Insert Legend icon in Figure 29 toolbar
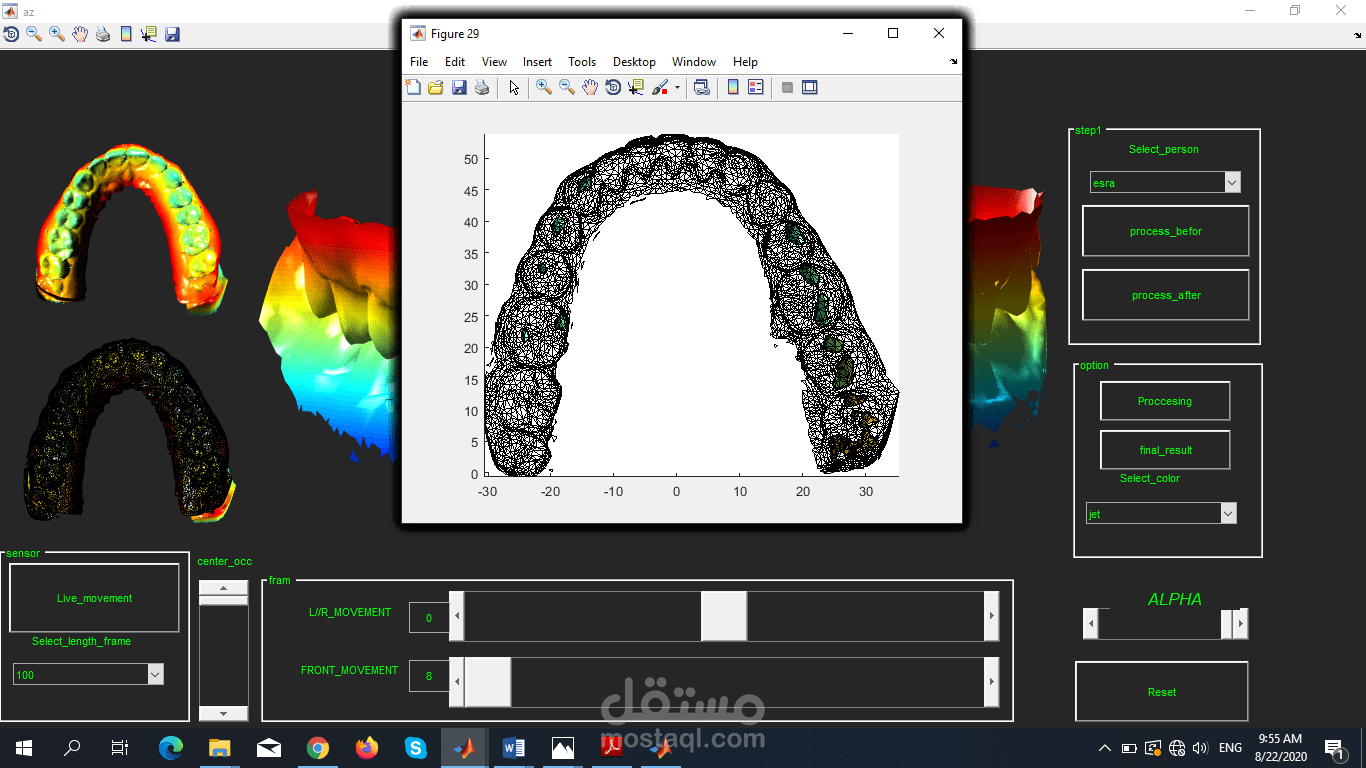This screenshot has height=768, width=1366. [756, 88]
